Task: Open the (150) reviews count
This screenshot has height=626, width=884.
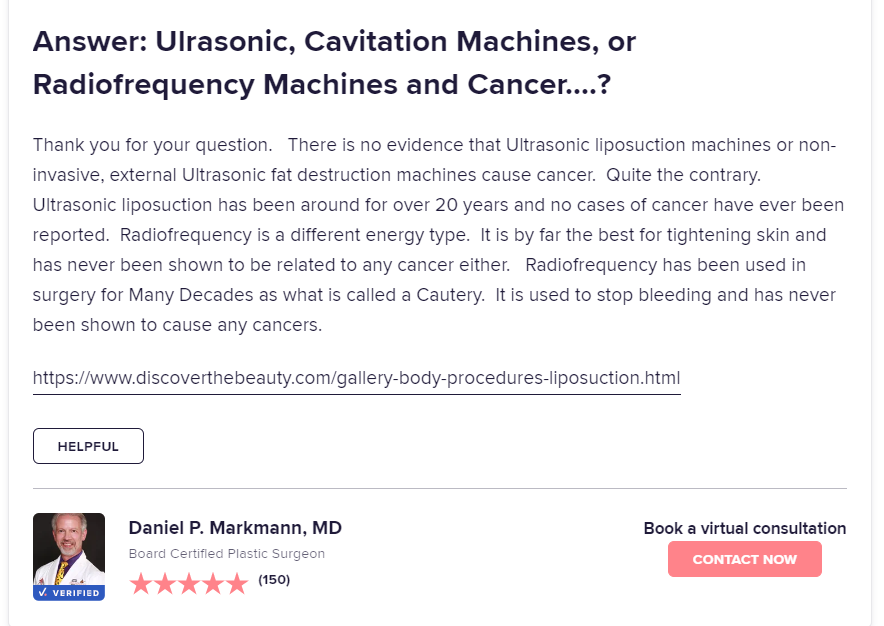Action: [274, 580]
